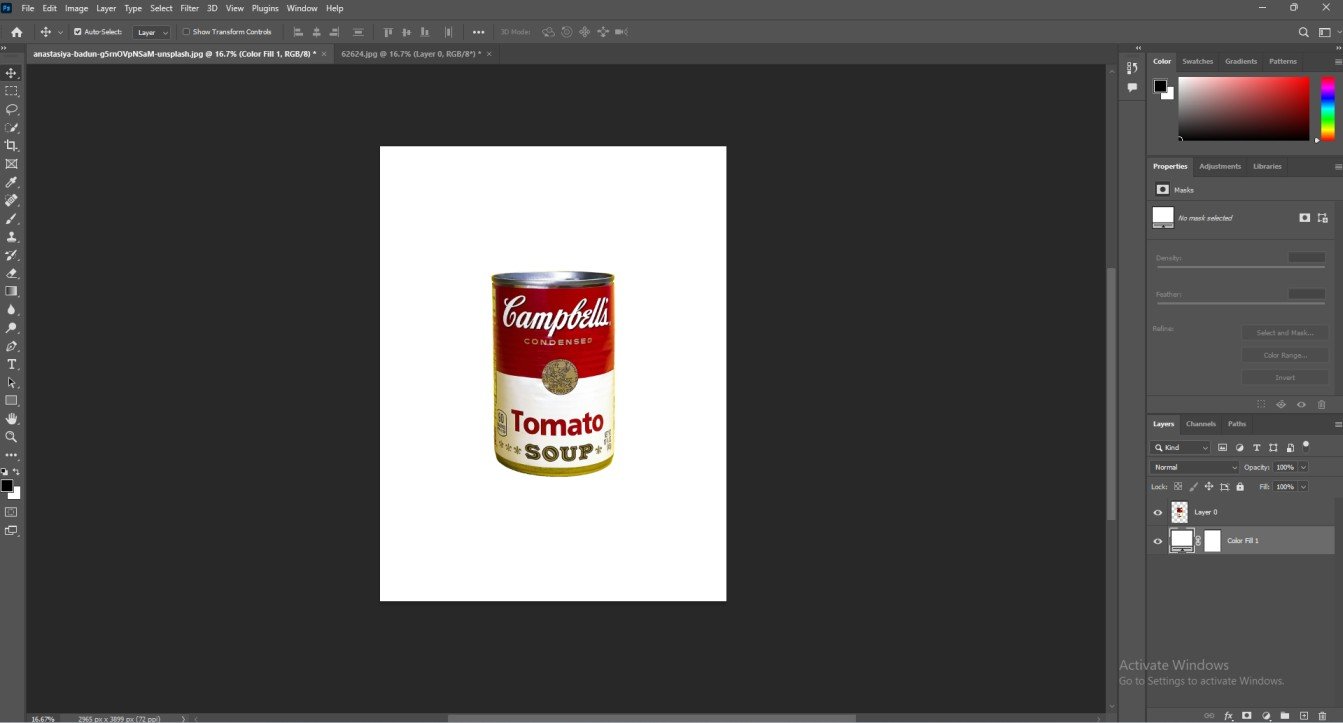Screen dimensions: 1343x723
Task: Toggle filter for type layers
Action: 1256,448
